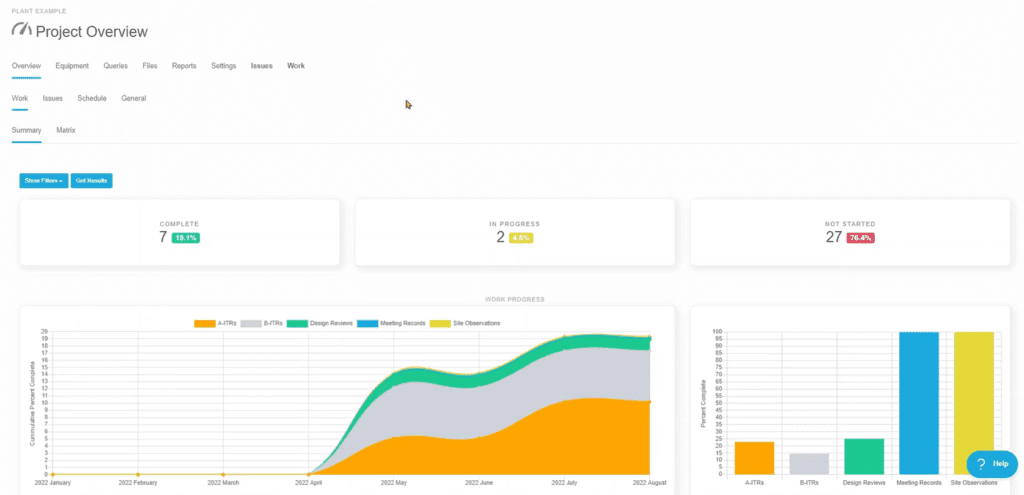This screenshot has width=1024, height=495.
Task: Click the In Progress yellow percentage badge
Action: 521,238
